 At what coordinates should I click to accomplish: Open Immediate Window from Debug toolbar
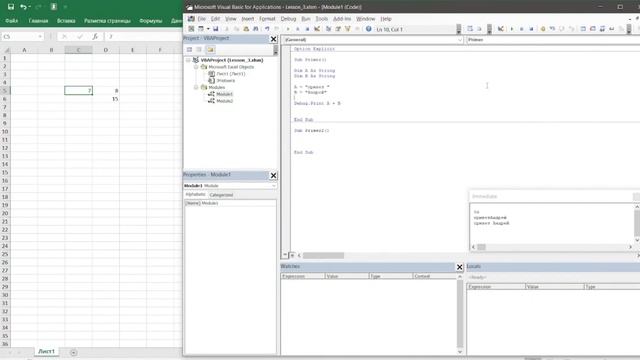(x=593, y=29)
